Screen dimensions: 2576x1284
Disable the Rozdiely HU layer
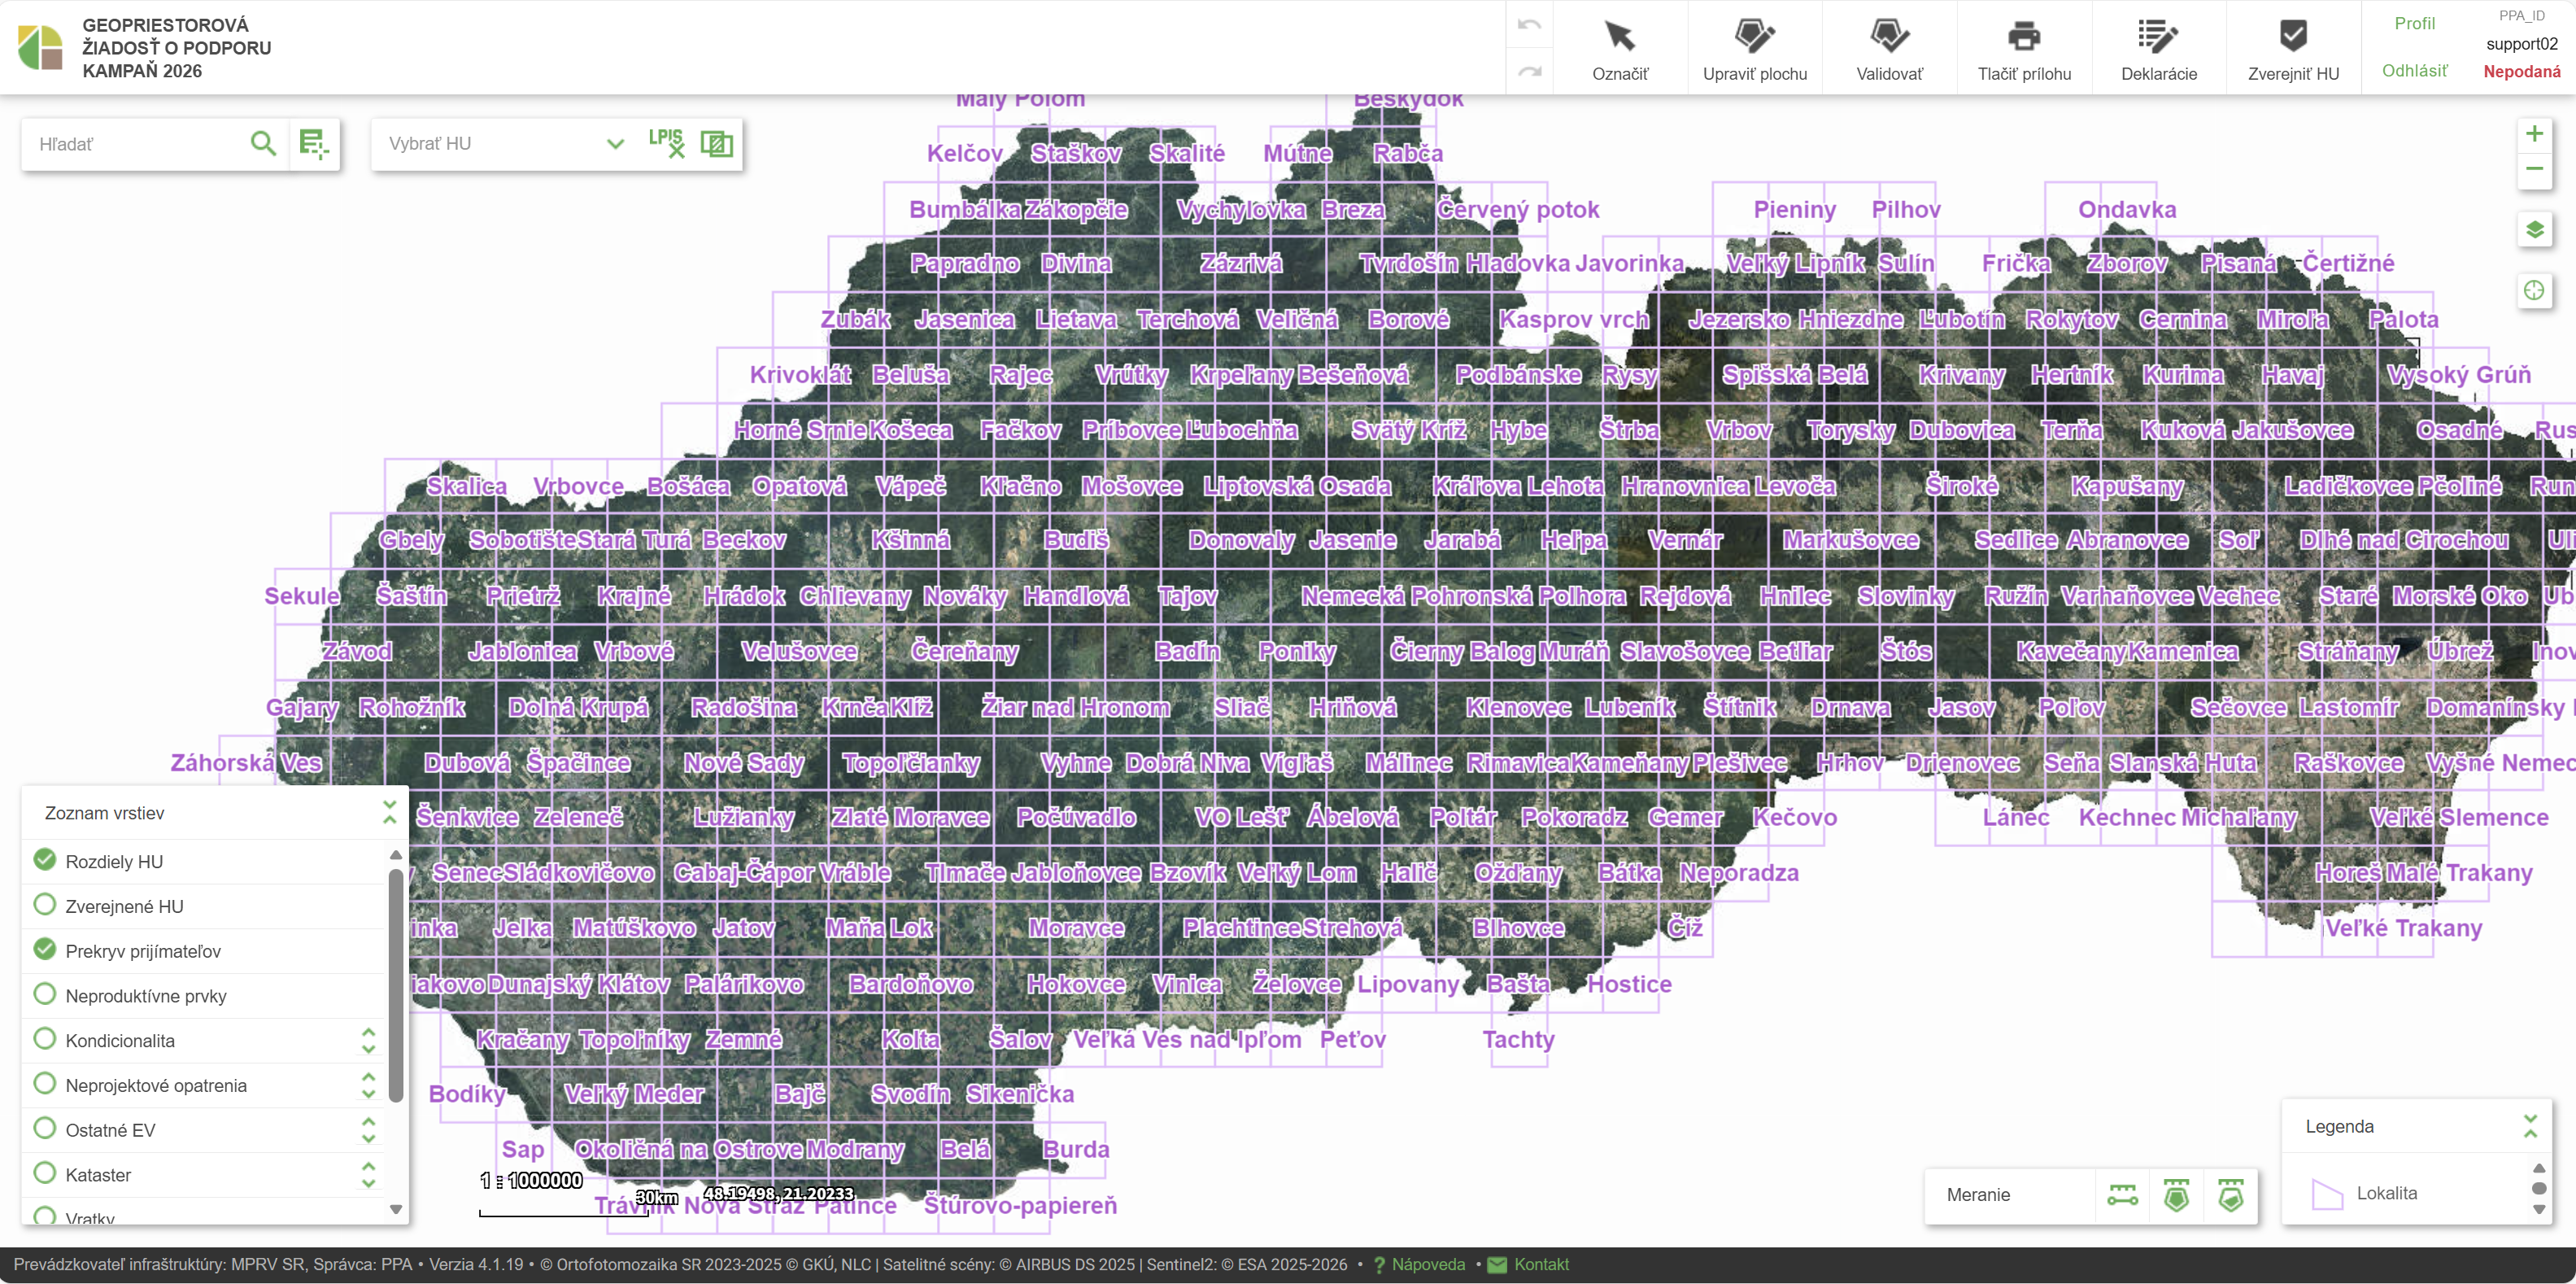tap(45, 860)
